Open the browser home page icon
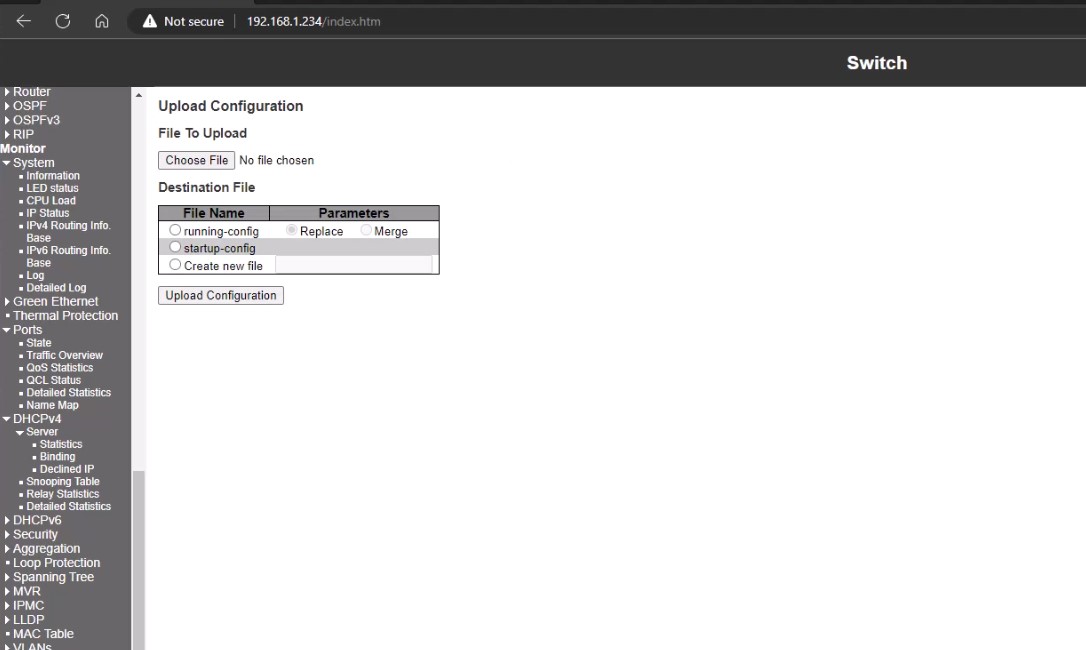1086x650 pixels. point(102,21)
